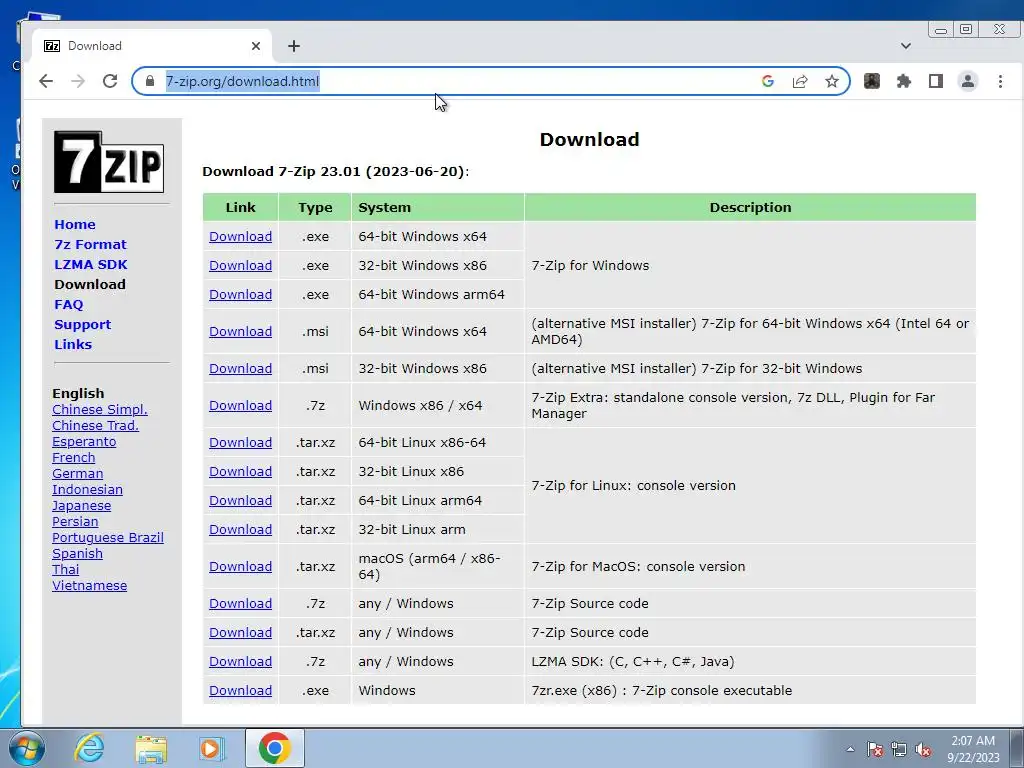Open the Home navigation link
The width and height of the screenshot is (1024, 768).
[x=75, y=224]
